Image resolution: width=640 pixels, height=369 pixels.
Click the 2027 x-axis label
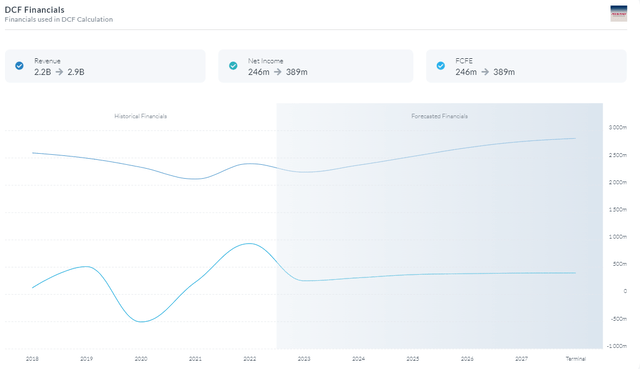(x=522, y=359)
